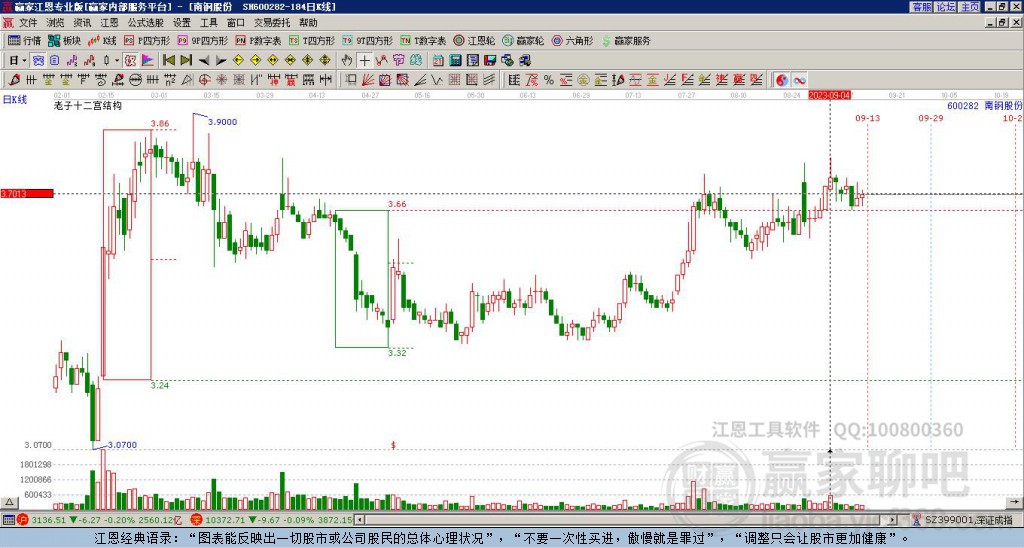1024x548 pixels.
Task: Select the Gann fan lines tool
Action: click(x=368, y=80)
